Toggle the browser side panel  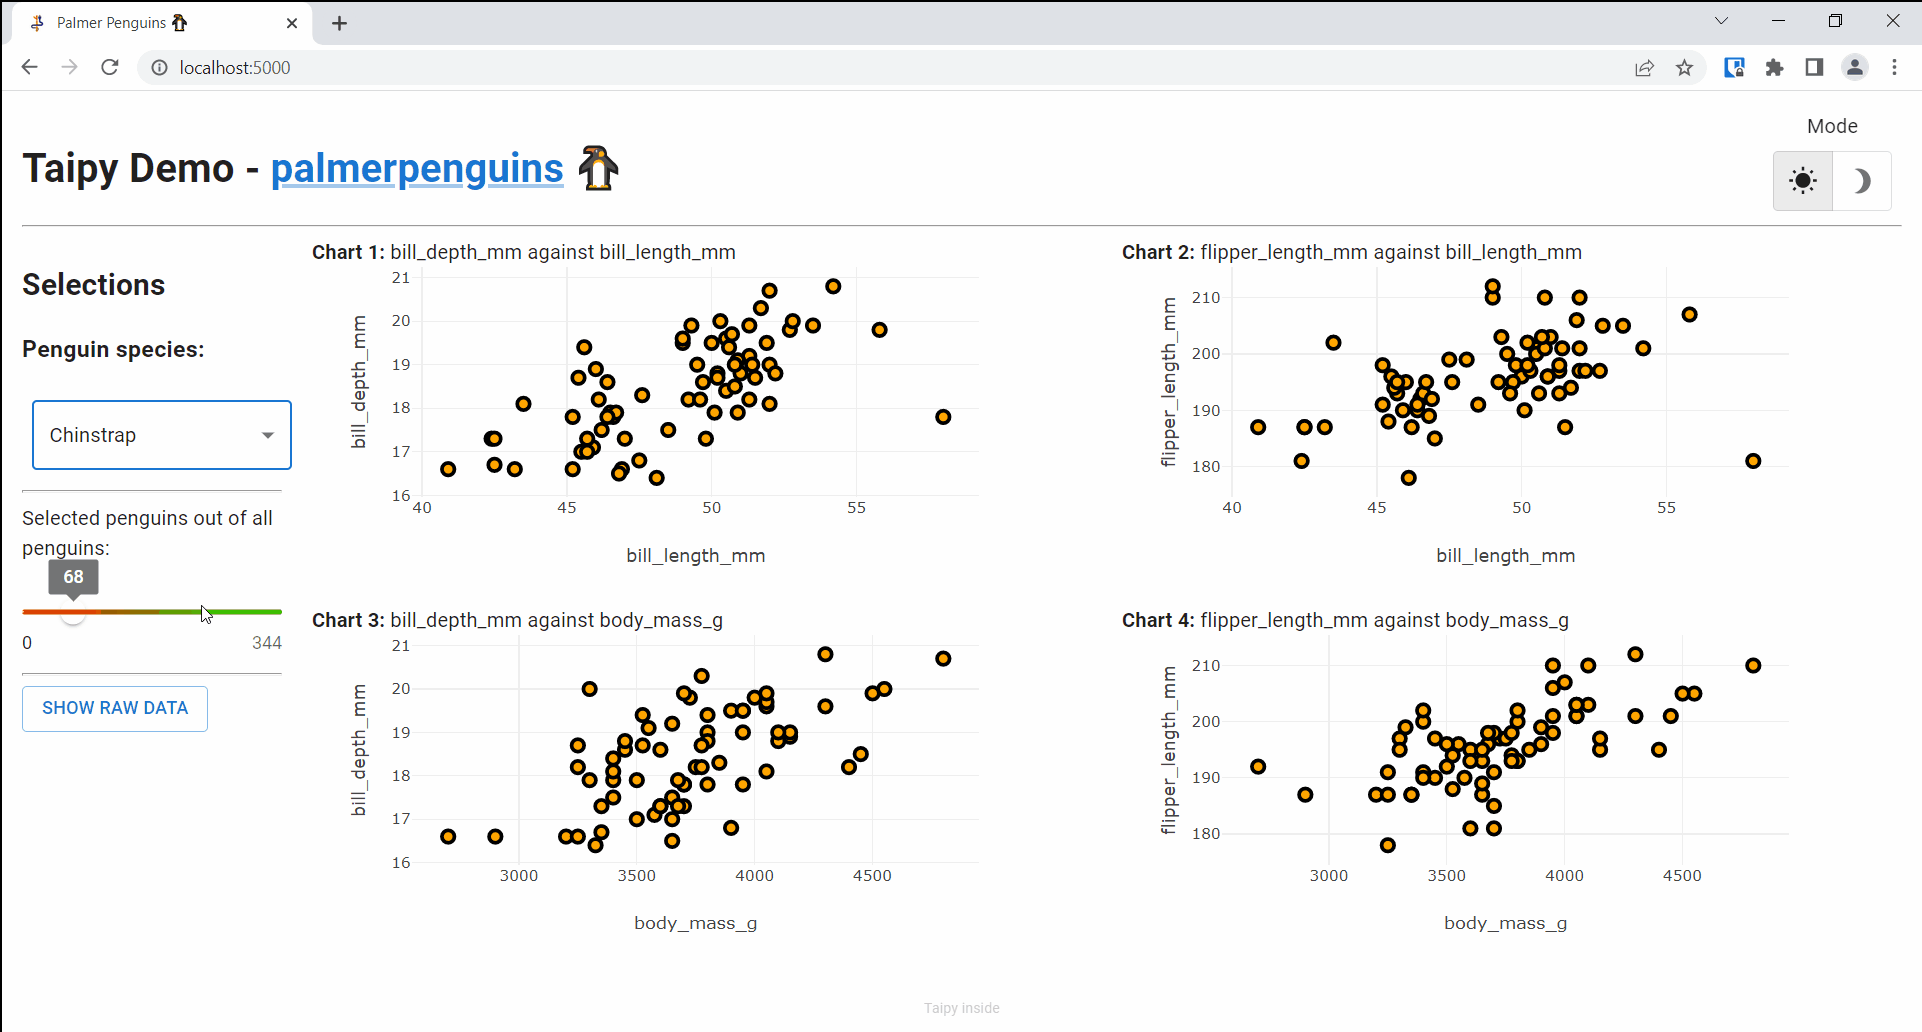point(1814,67)
